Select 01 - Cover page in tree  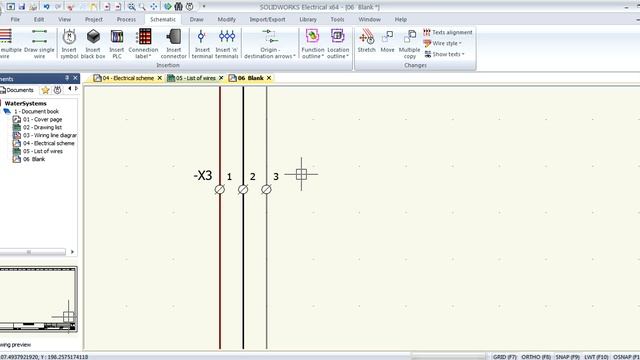coord(38,120)
